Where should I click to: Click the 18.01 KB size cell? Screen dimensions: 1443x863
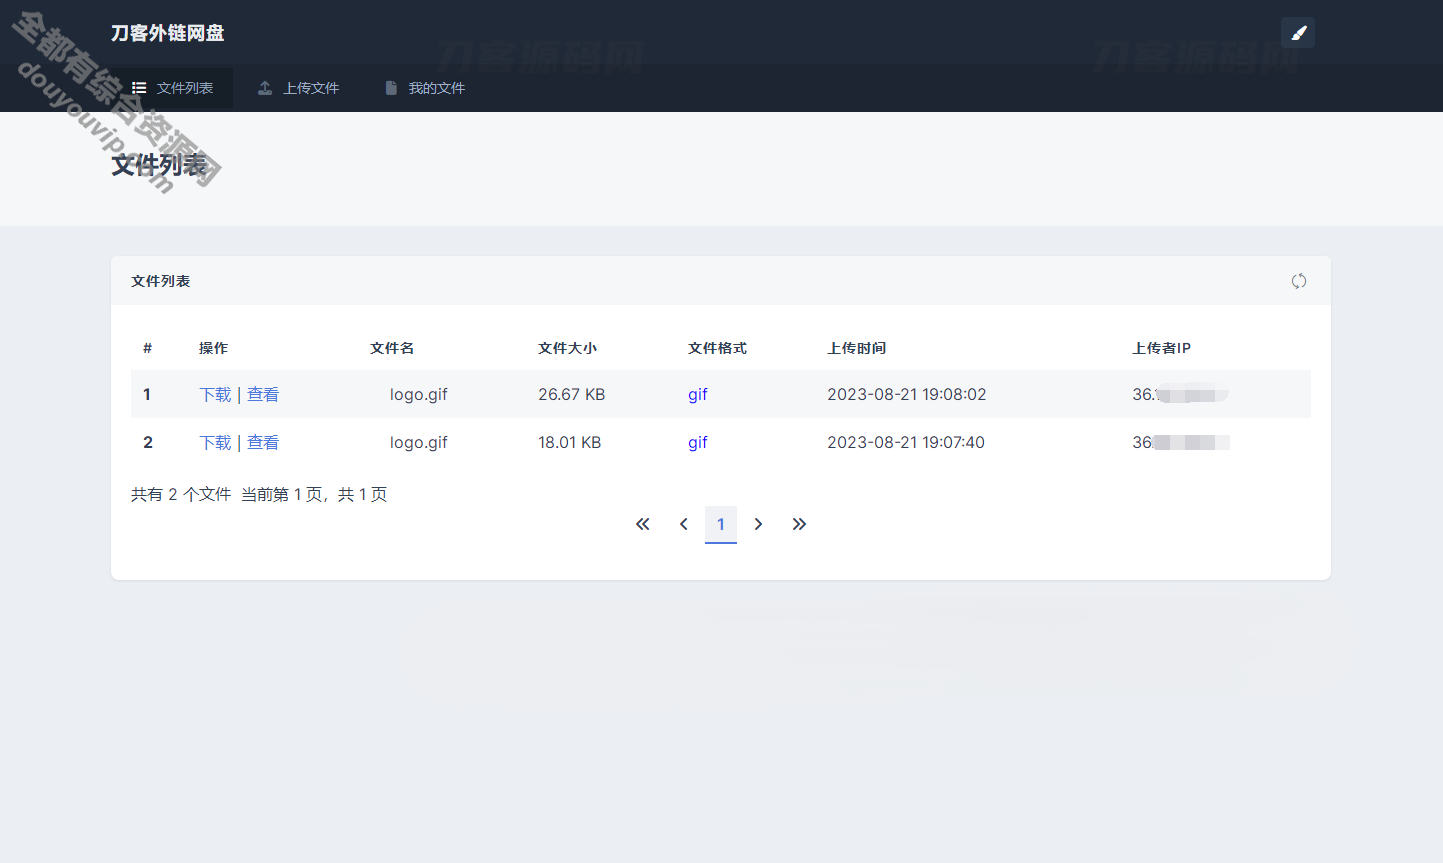point(570,442)
